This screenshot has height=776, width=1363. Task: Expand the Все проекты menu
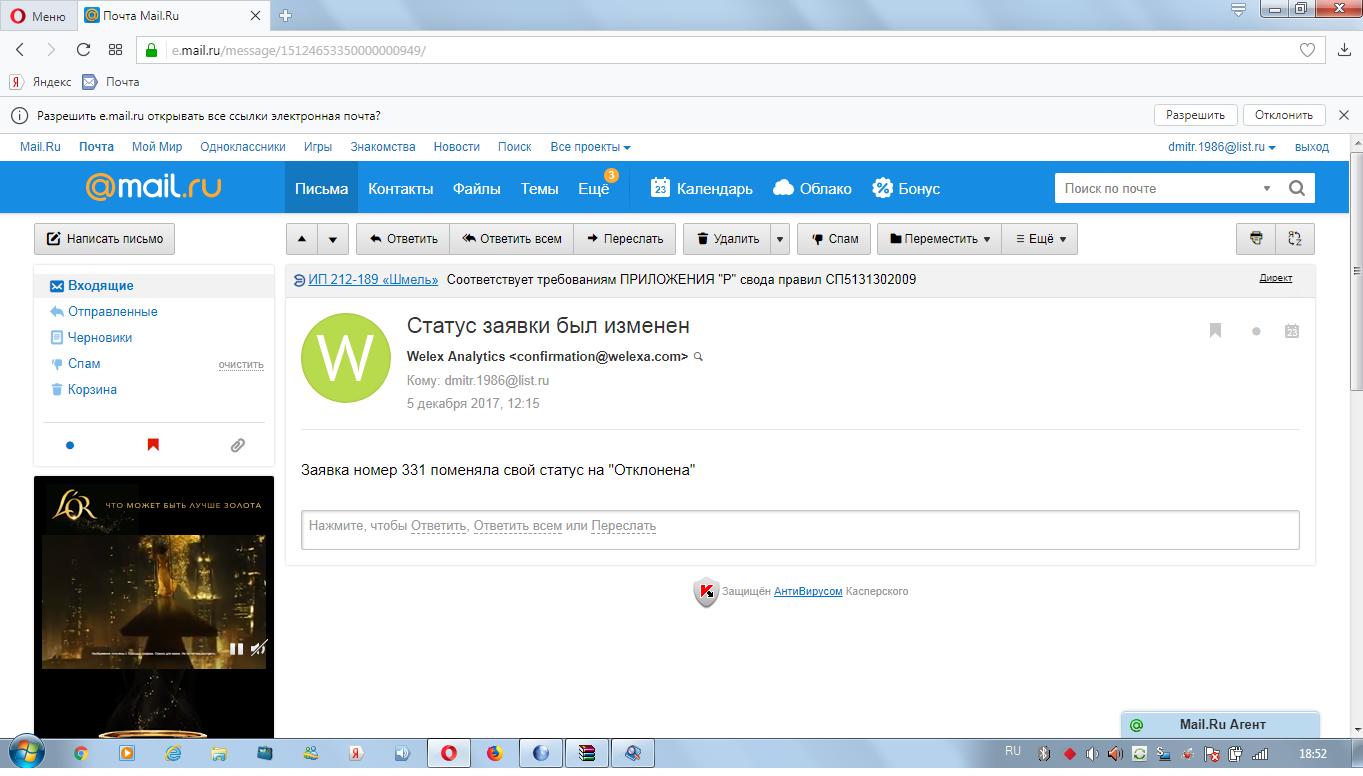coord(590,147)
